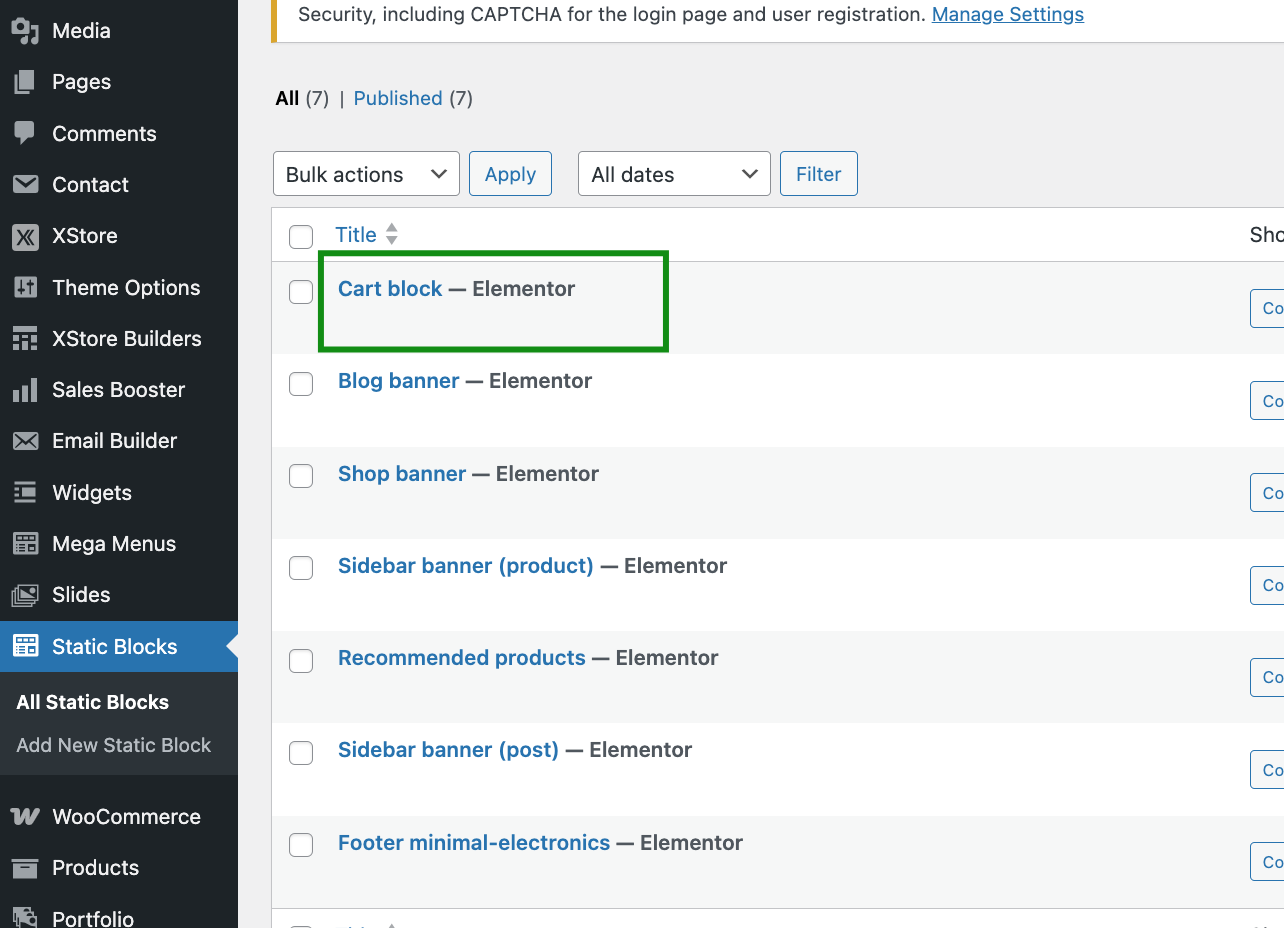Click the Static Blocks icon
Image resolution: width=1284 pixels, height=928 pixels.
coord(25,647)
